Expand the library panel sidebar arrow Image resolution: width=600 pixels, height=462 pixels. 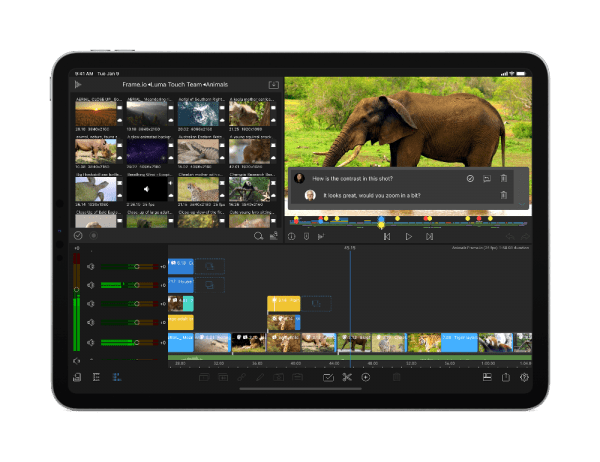click(x=78, y=86)
